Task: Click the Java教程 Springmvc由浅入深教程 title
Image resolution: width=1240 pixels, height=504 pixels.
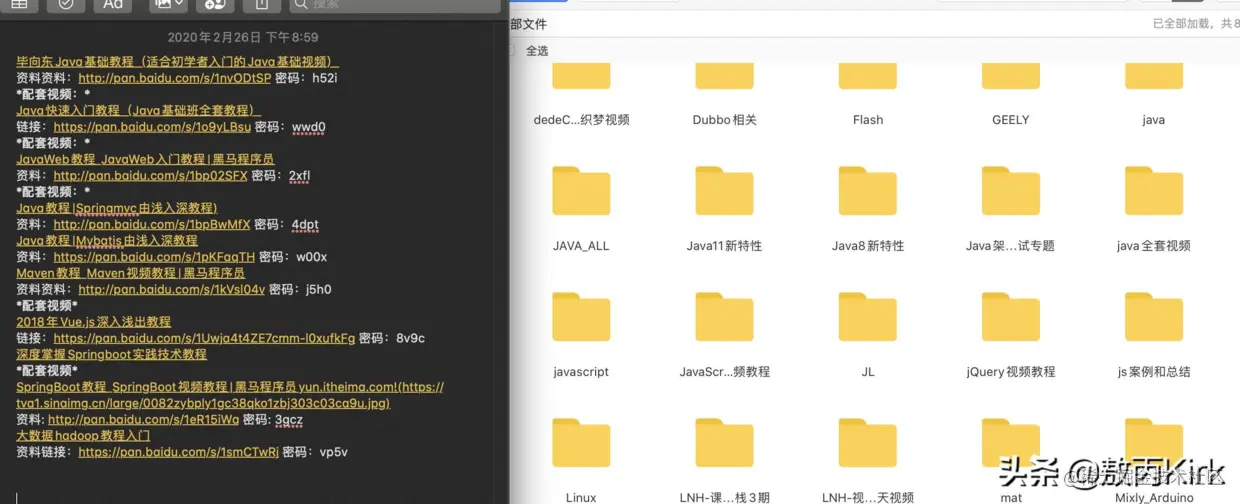Action: click(x=116, y=208)
